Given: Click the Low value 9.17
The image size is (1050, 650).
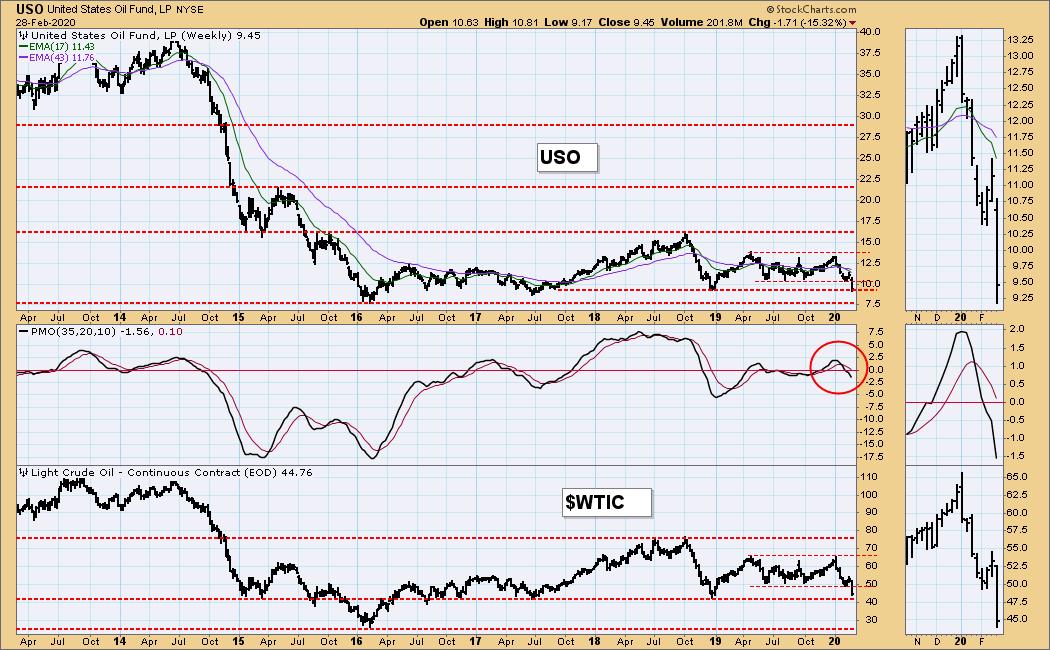Looking at the screenshot, I should (581, 22).
